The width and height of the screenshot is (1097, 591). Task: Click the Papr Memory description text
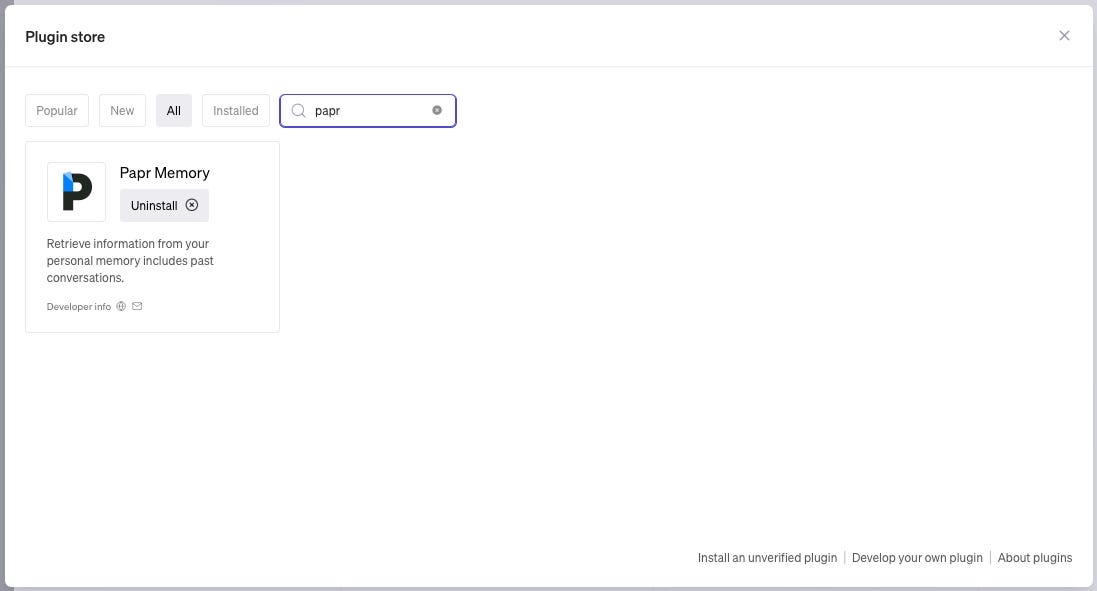[x=130, y=261]
